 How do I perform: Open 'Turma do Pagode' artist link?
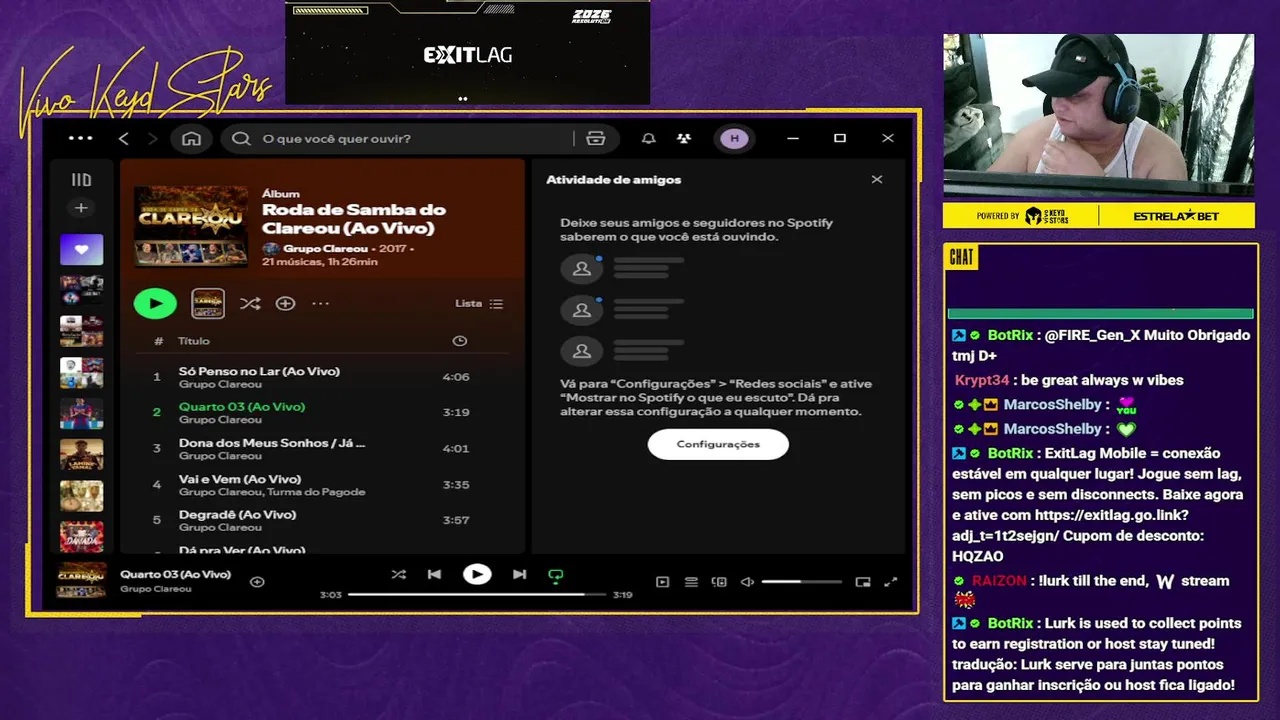(x=316, y=492)
